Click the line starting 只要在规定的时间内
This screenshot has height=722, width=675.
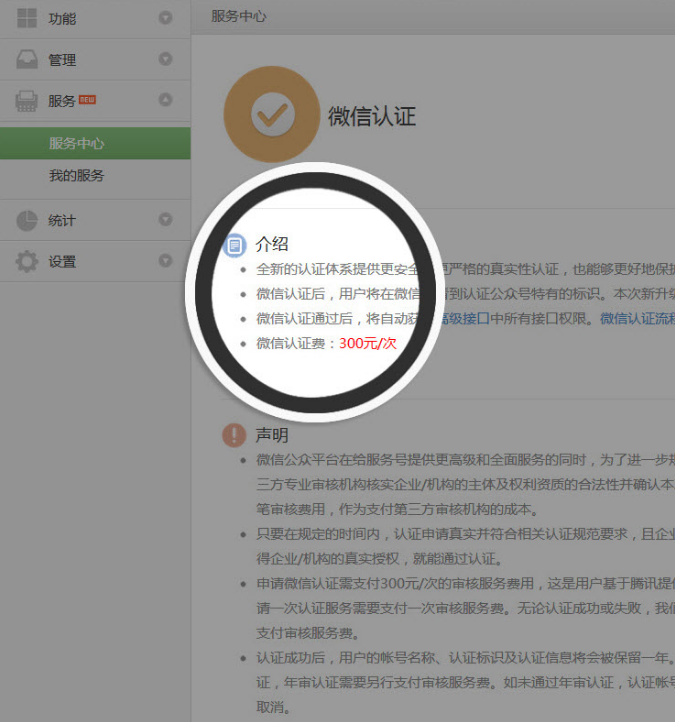(x=466, y=534)
